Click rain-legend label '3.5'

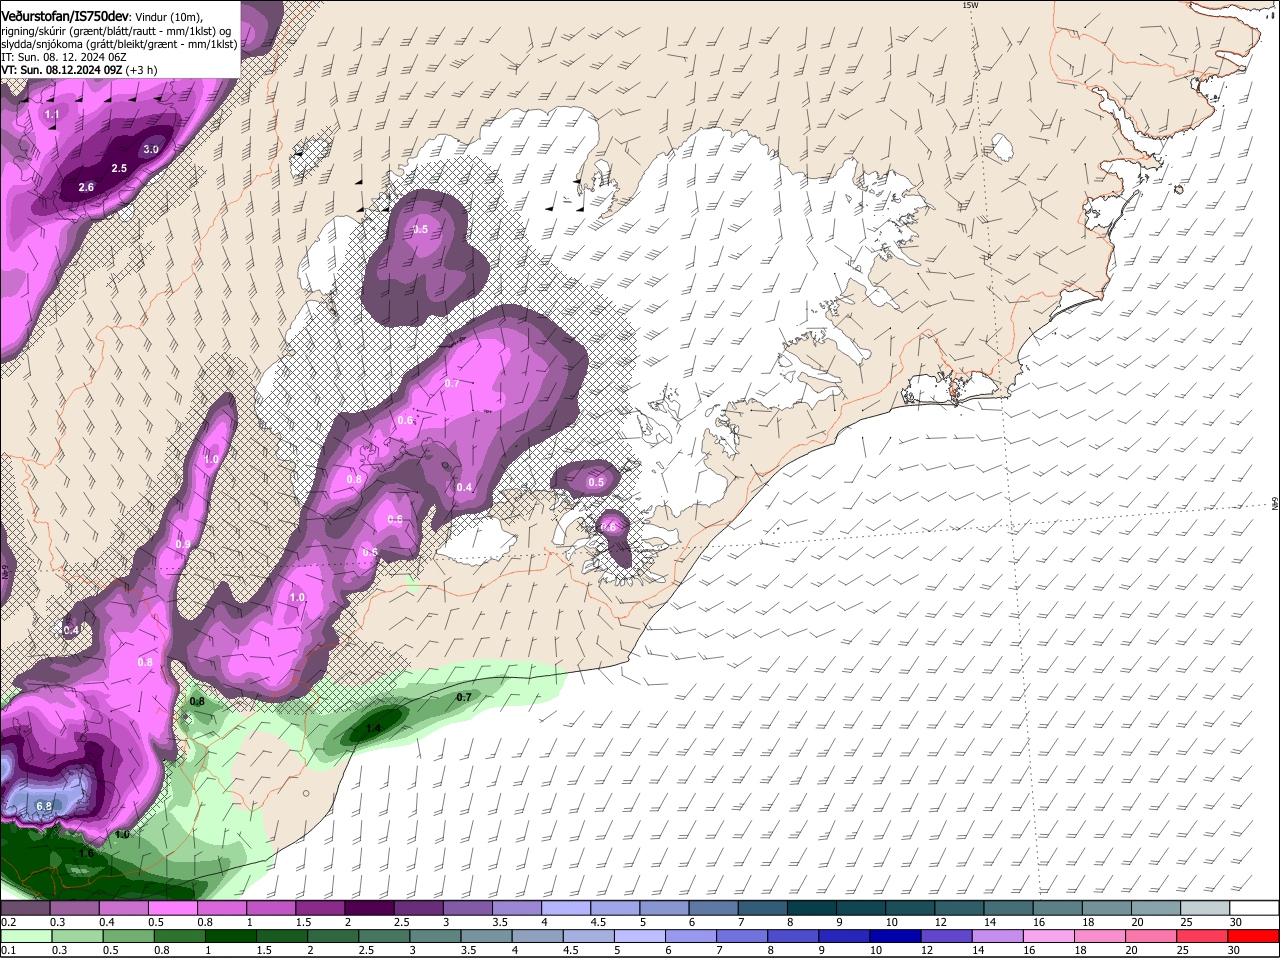pyautogui.click(x=470, y=950)
